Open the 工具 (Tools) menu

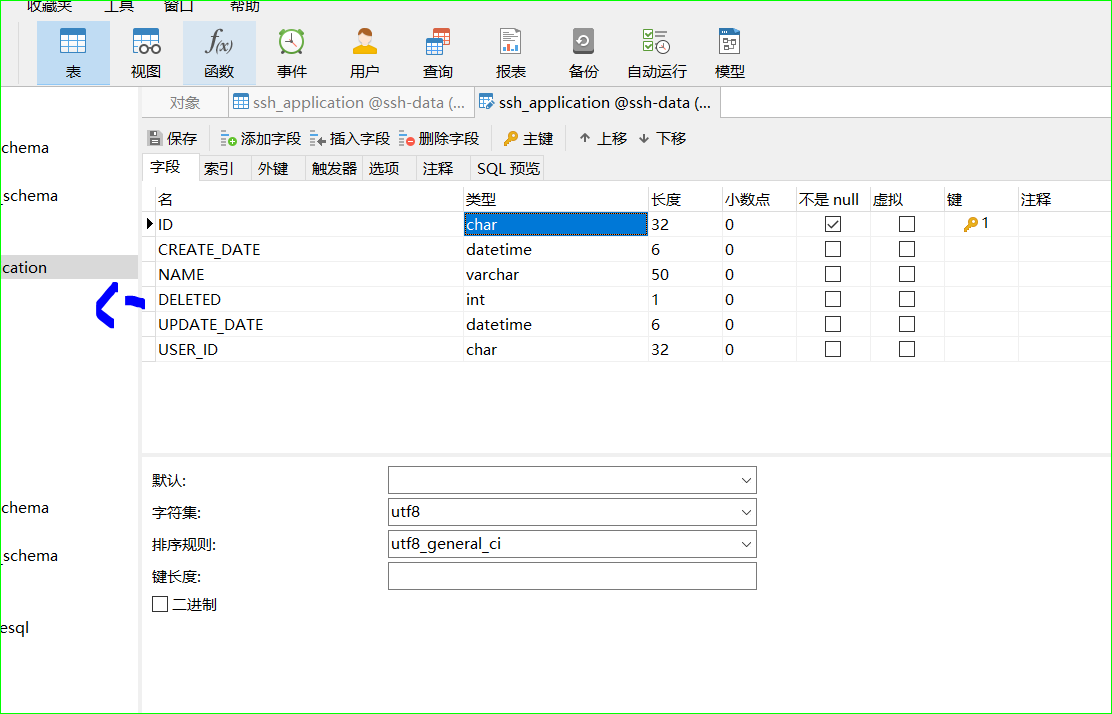pyautogui.click(x=119, y=6)
